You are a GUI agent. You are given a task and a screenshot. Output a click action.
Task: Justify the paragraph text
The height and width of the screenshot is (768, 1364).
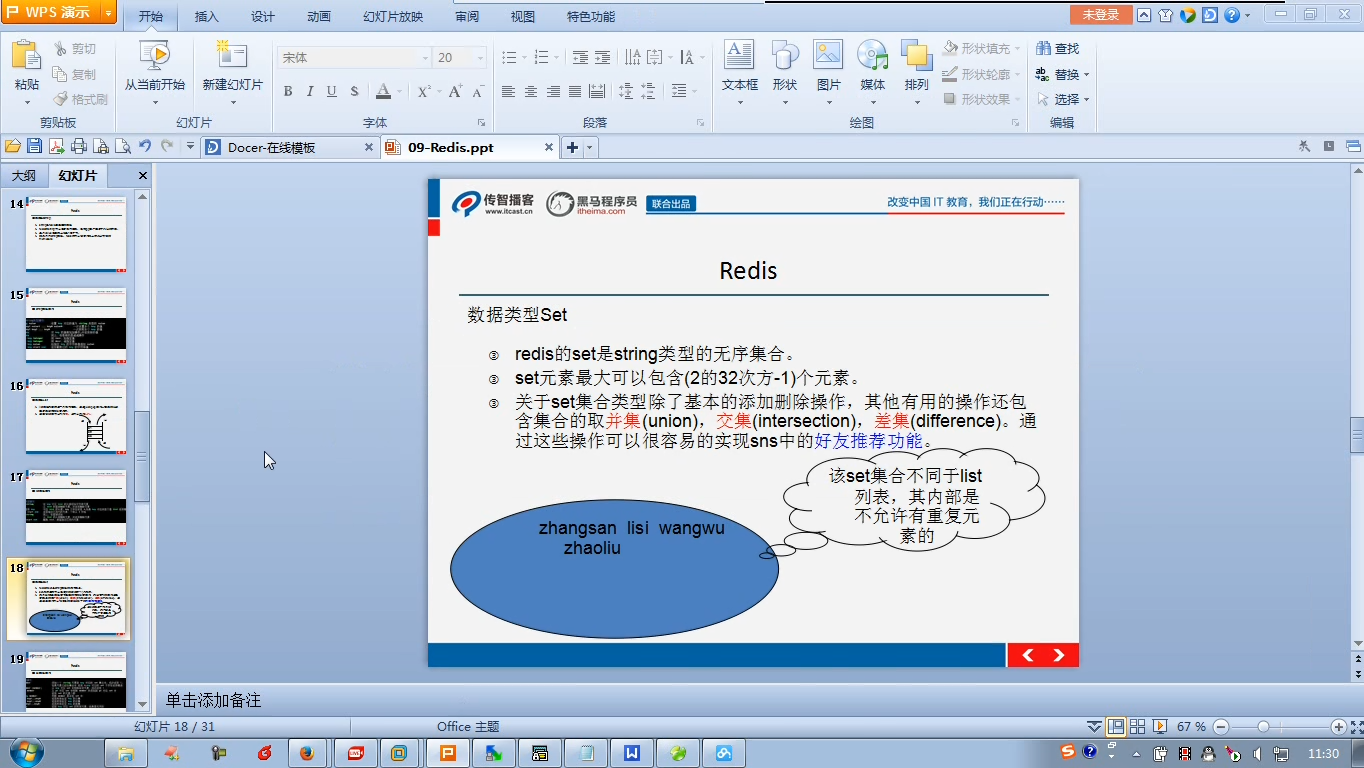pos(575,91)
